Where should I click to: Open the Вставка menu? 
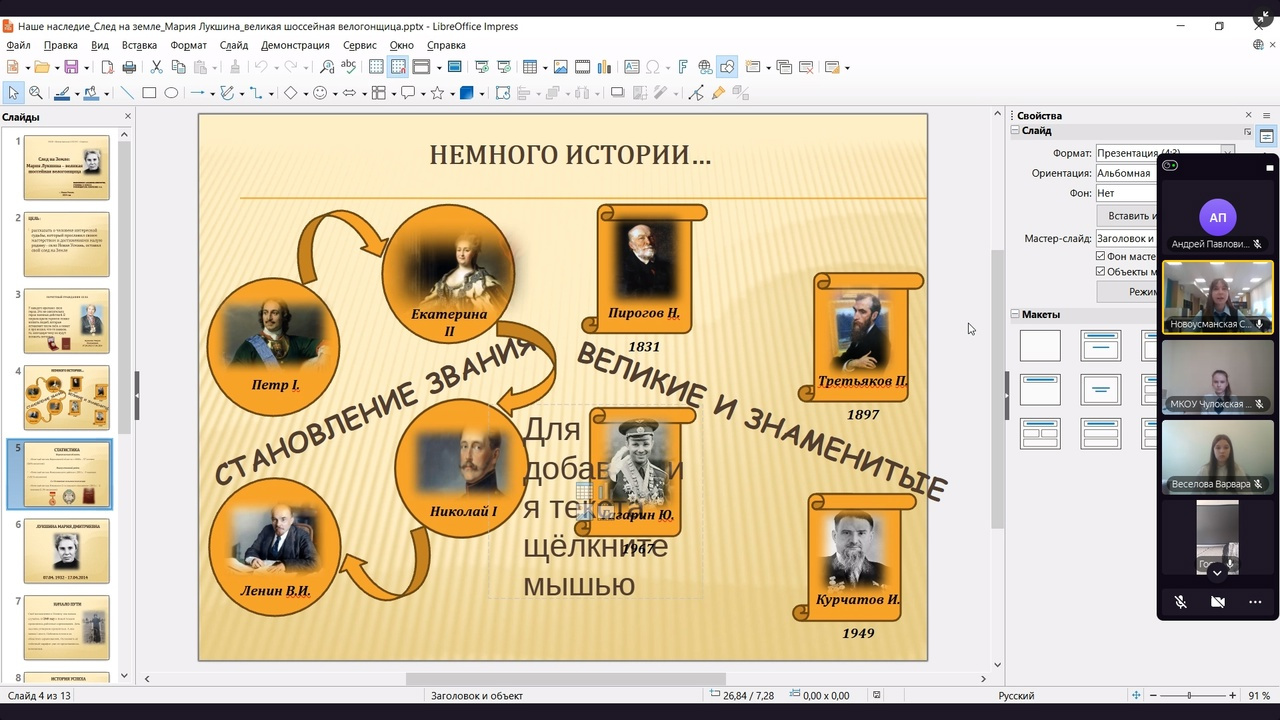click(x=139, y=45)
